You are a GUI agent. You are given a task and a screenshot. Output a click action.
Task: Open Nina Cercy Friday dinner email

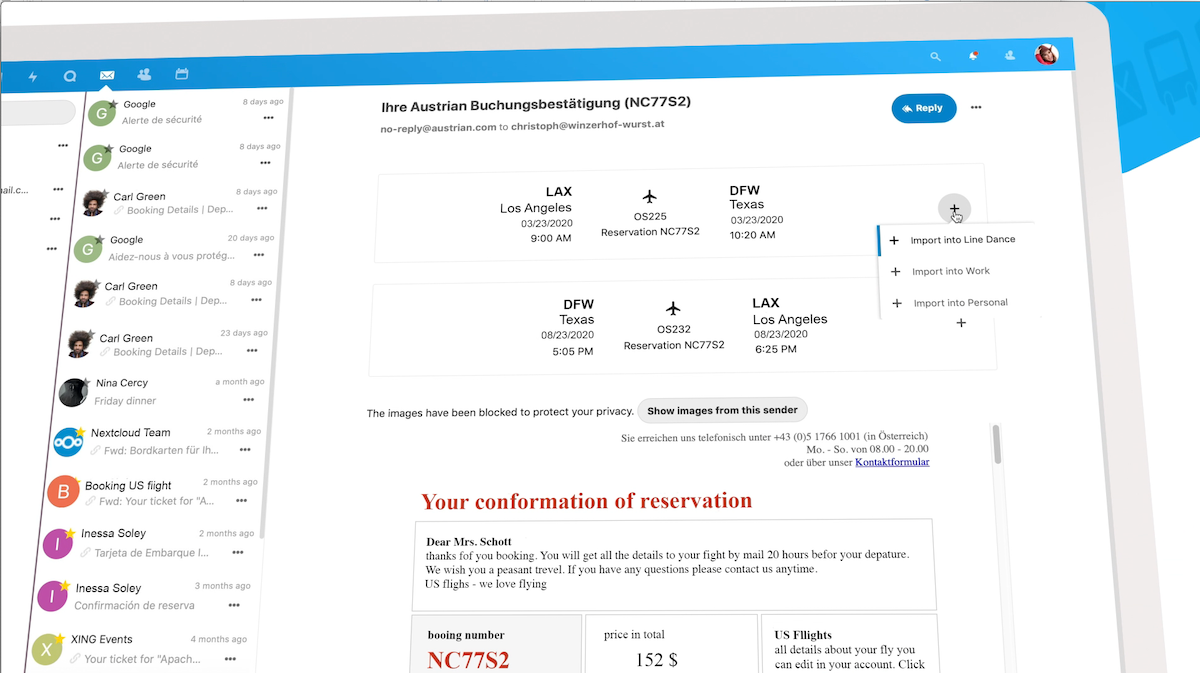(x=162, y=391)
